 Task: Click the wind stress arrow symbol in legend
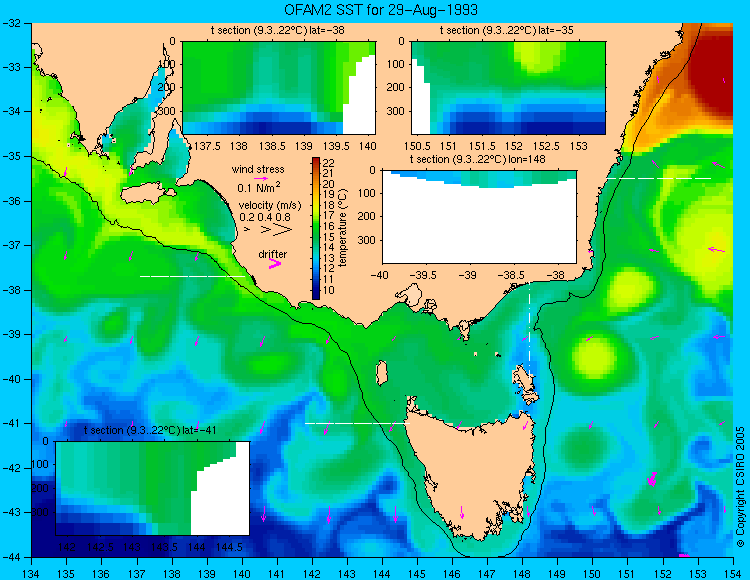261,178
